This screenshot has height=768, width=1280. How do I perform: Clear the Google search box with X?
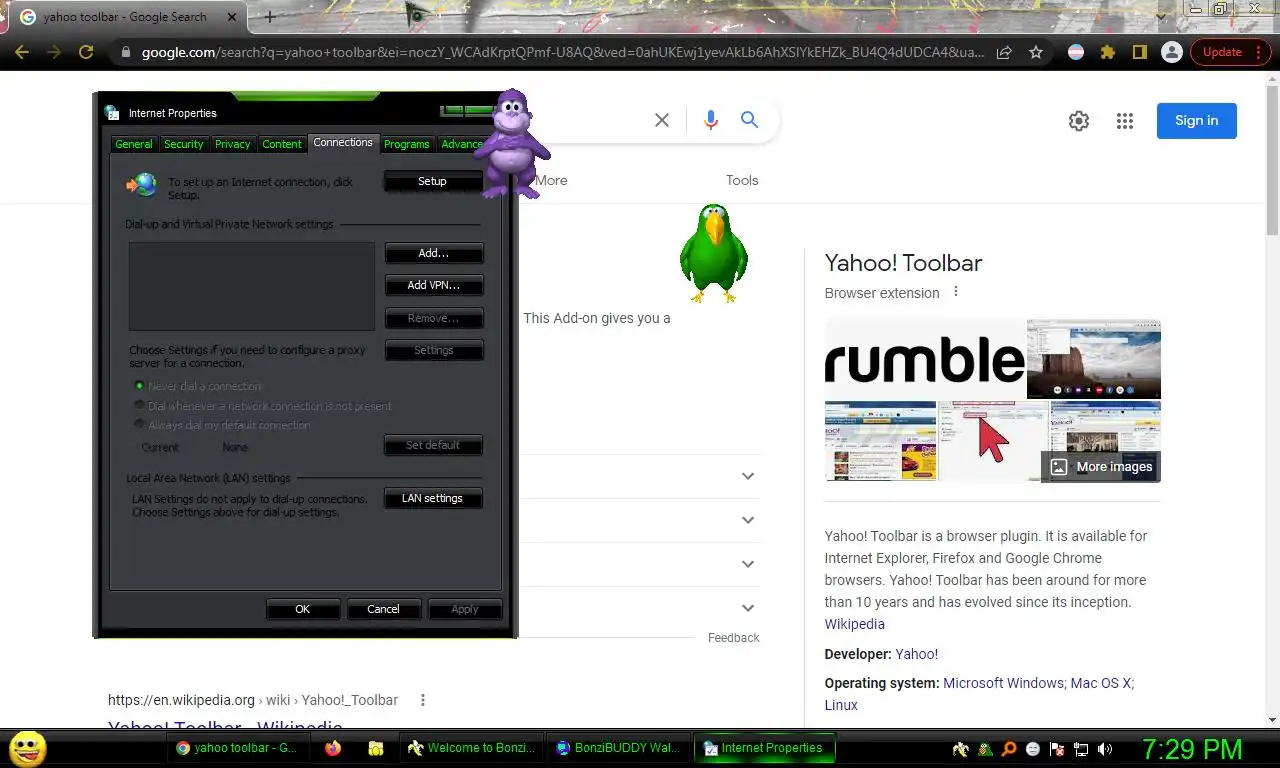click(x=662, y=120)
